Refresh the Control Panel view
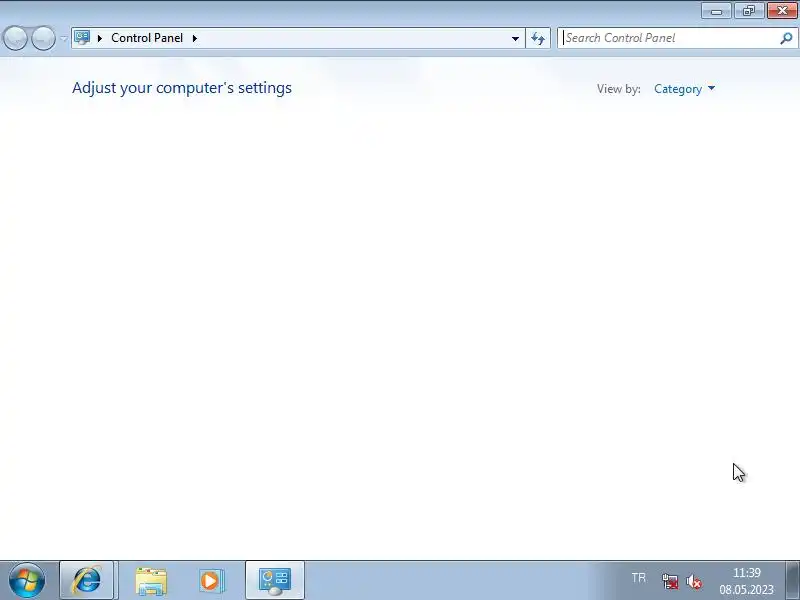The image size is (800, 600). [x=538, y=38]
